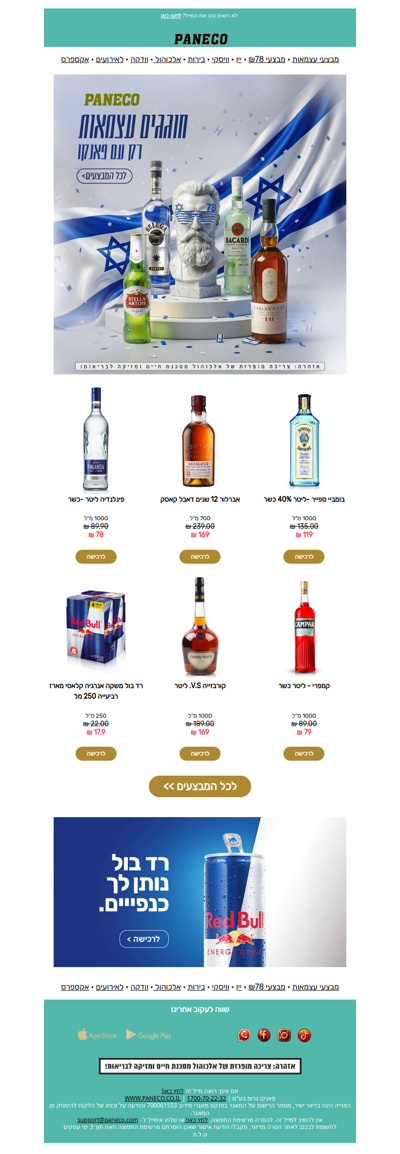Tap the WhatsApp icon in the footer
This screenshot has width=400, height=1154.
[244, 1035]
